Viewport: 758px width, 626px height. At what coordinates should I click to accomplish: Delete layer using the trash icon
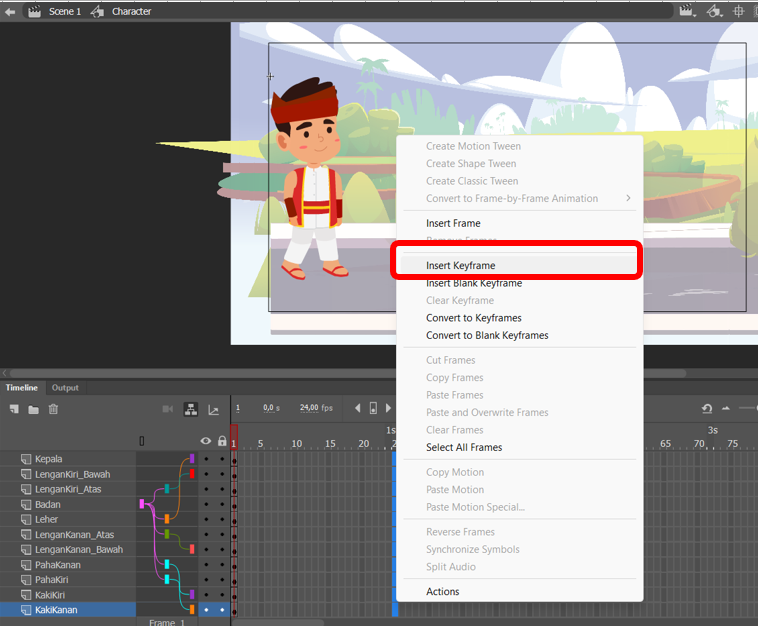(x=53, y=409)
